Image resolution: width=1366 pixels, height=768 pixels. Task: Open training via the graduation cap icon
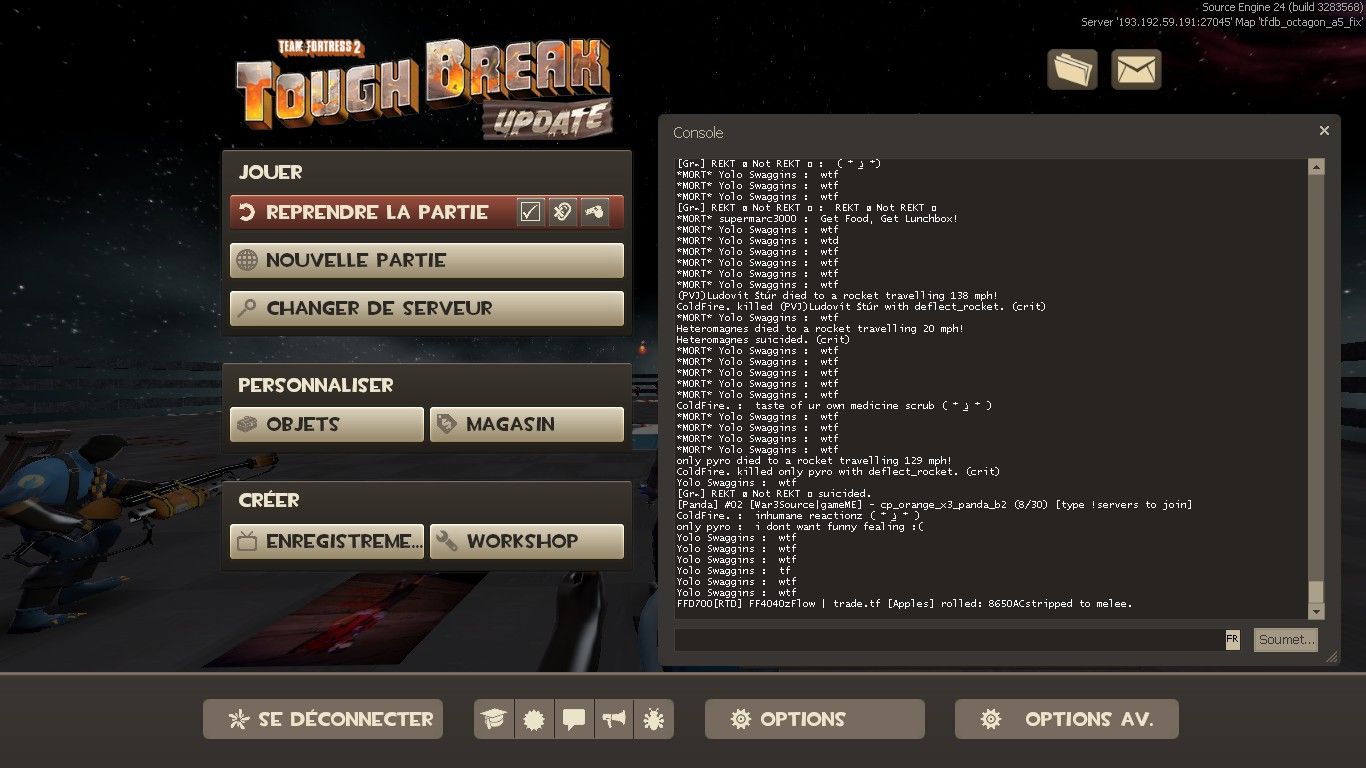(494, 719)
